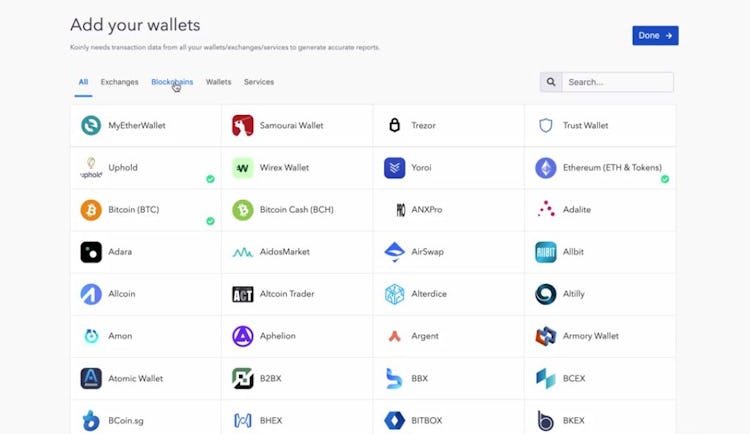This screenshot has width=750, height=434.
Task: Click the 'Trust Wallet' name text
Action: (585, 125)
